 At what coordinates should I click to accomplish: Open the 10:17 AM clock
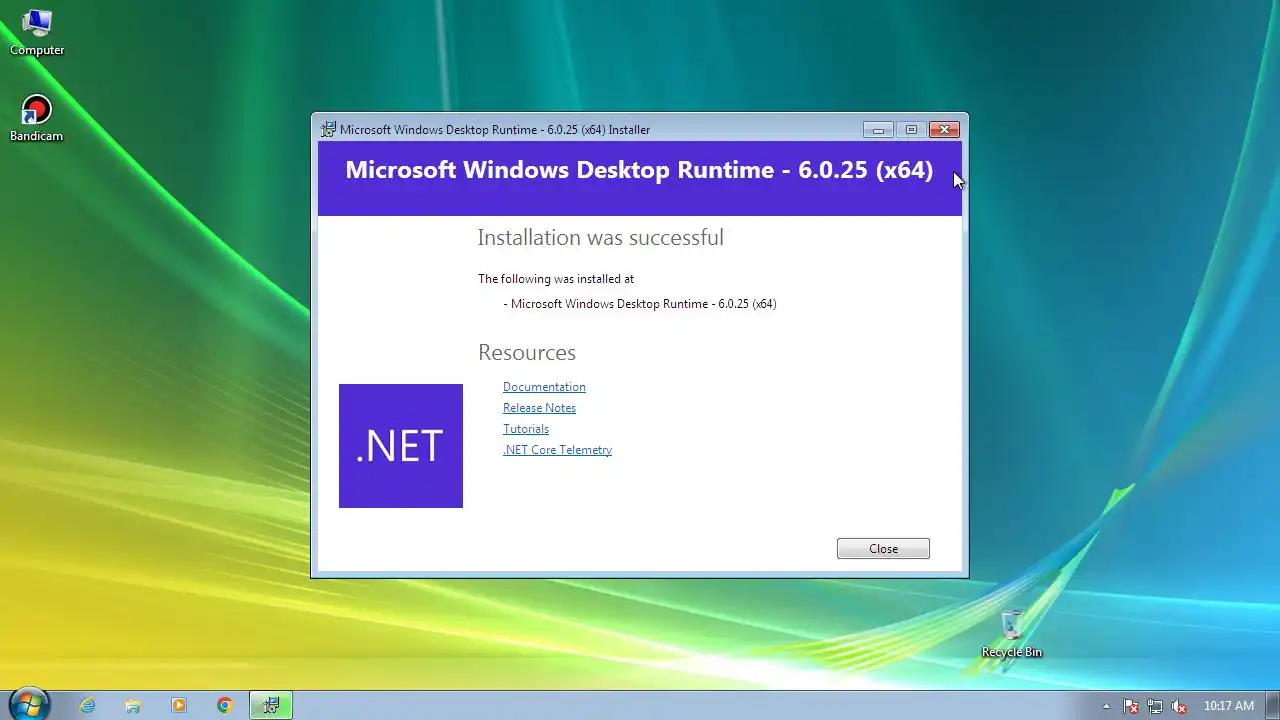(x=1229, y=706)
